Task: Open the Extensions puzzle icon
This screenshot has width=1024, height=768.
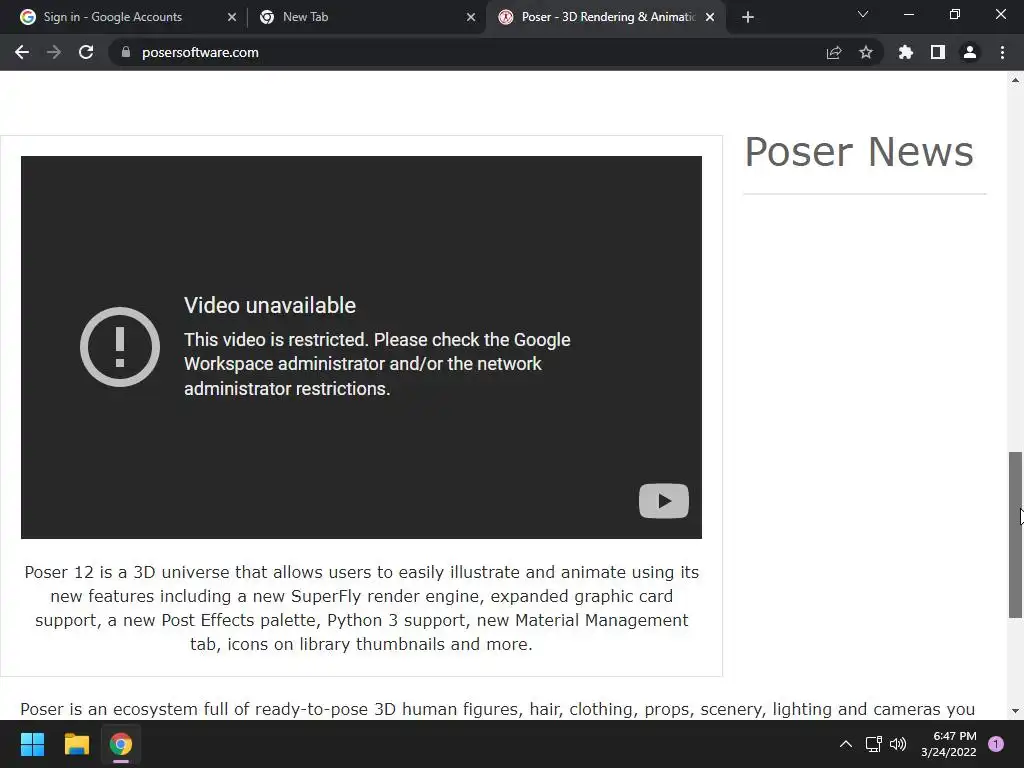Action: [x=905, y=52]
